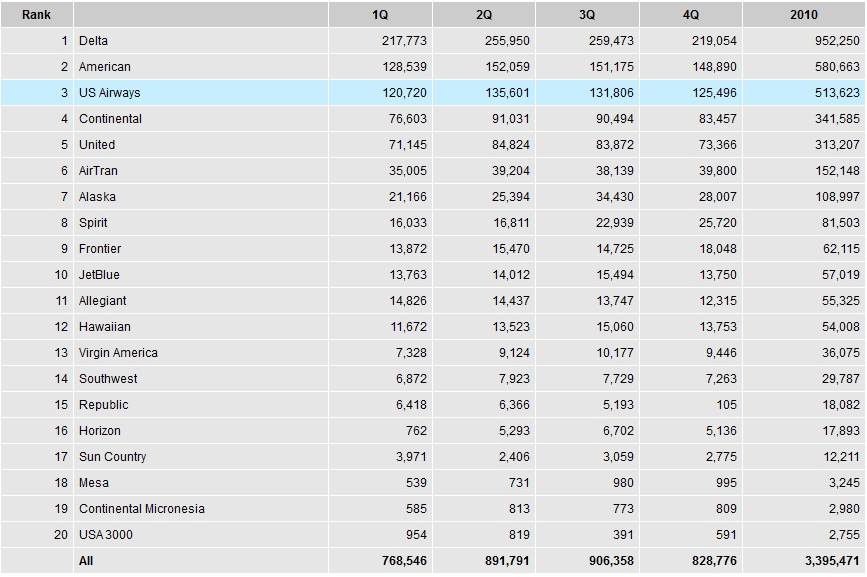
Task: Select the USA 3000 airline name
Action: [106, 534]
